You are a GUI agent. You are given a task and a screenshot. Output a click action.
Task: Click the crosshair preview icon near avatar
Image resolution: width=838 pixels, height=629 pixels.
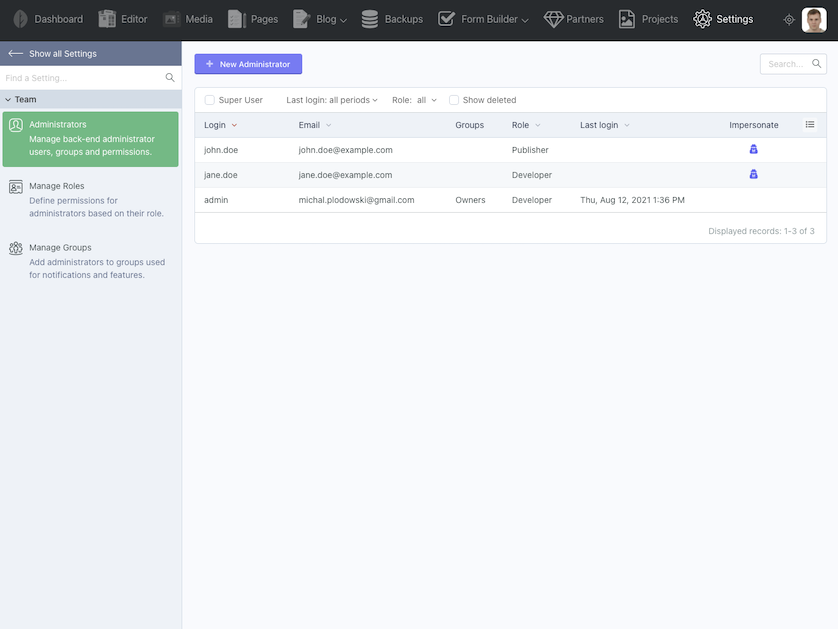[x=789, y=20]
